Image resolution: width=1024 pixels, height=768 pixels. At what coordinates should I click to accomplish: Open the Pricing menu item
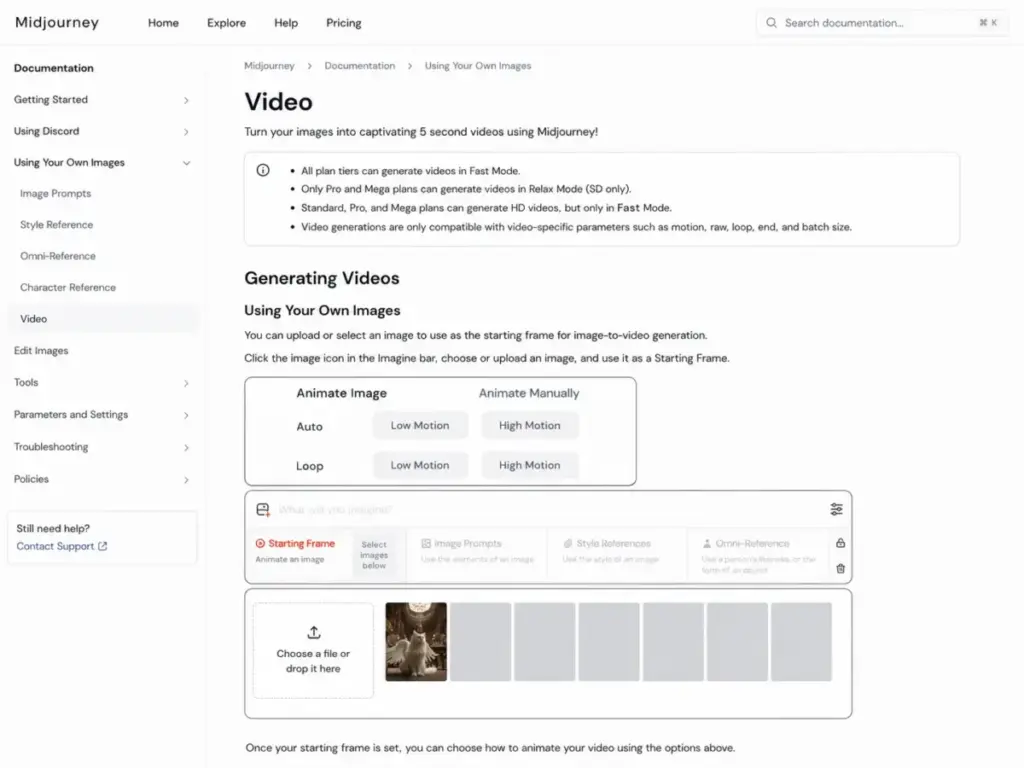click(x=344, y=23)
